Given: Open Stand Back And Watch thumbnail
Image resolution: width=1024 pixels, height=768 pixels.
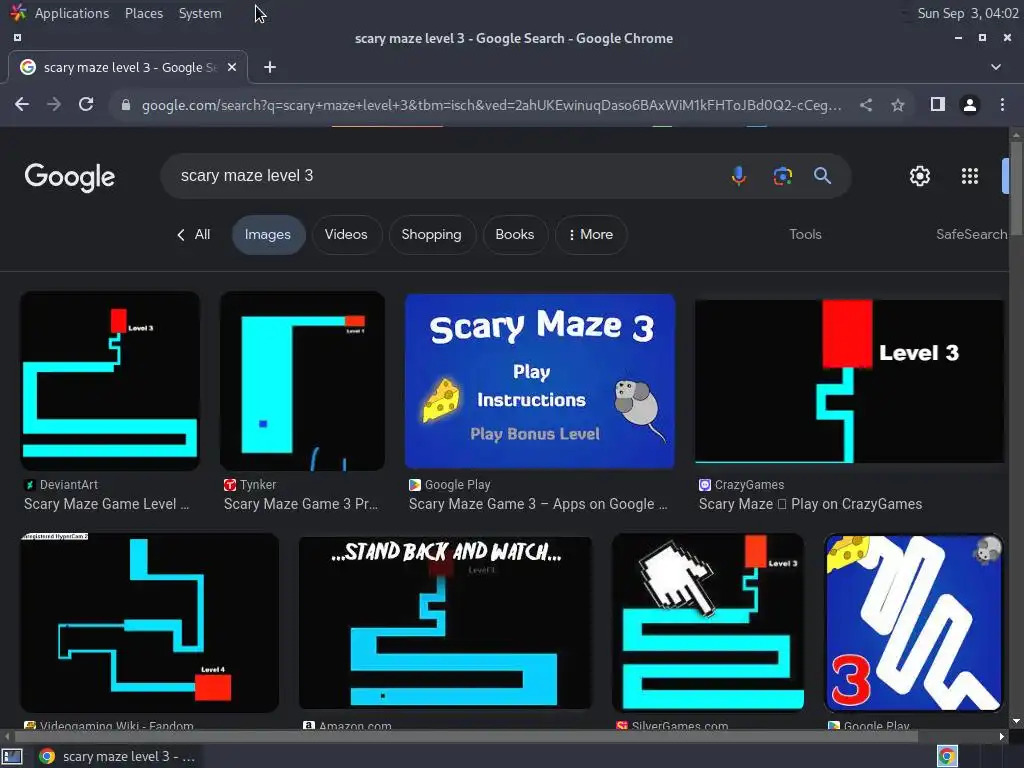Looking at the screenshot, I should click(x=445, y=622).
